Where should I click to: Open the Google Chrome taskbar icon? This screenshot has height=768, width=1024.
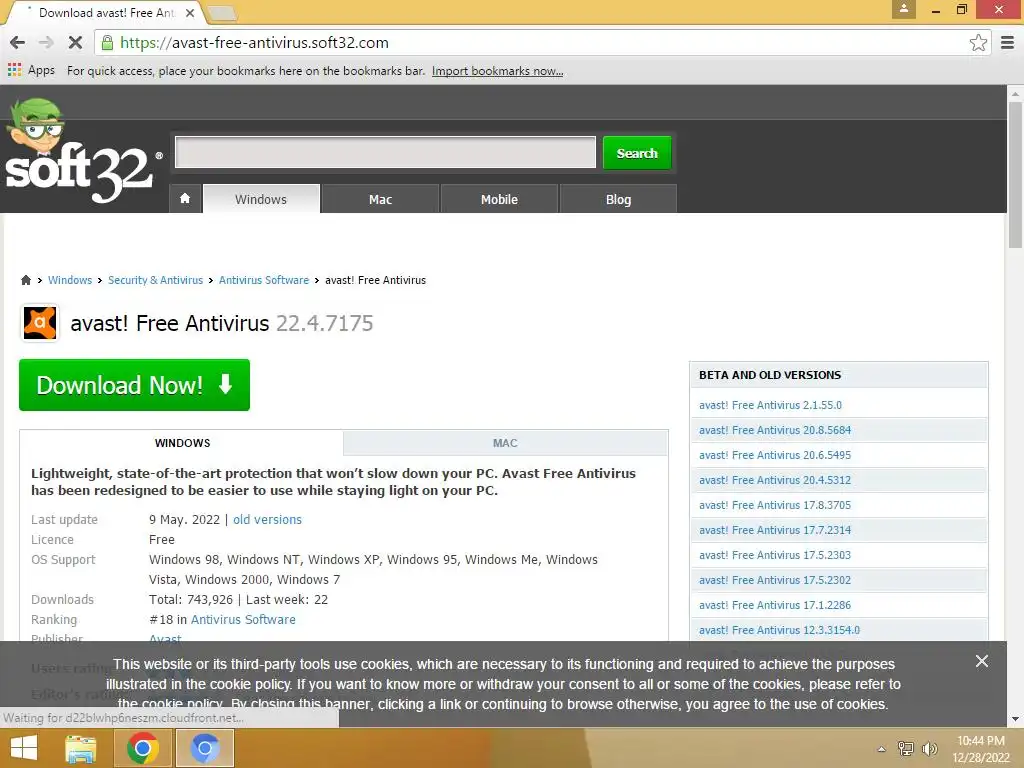[142, 748]
